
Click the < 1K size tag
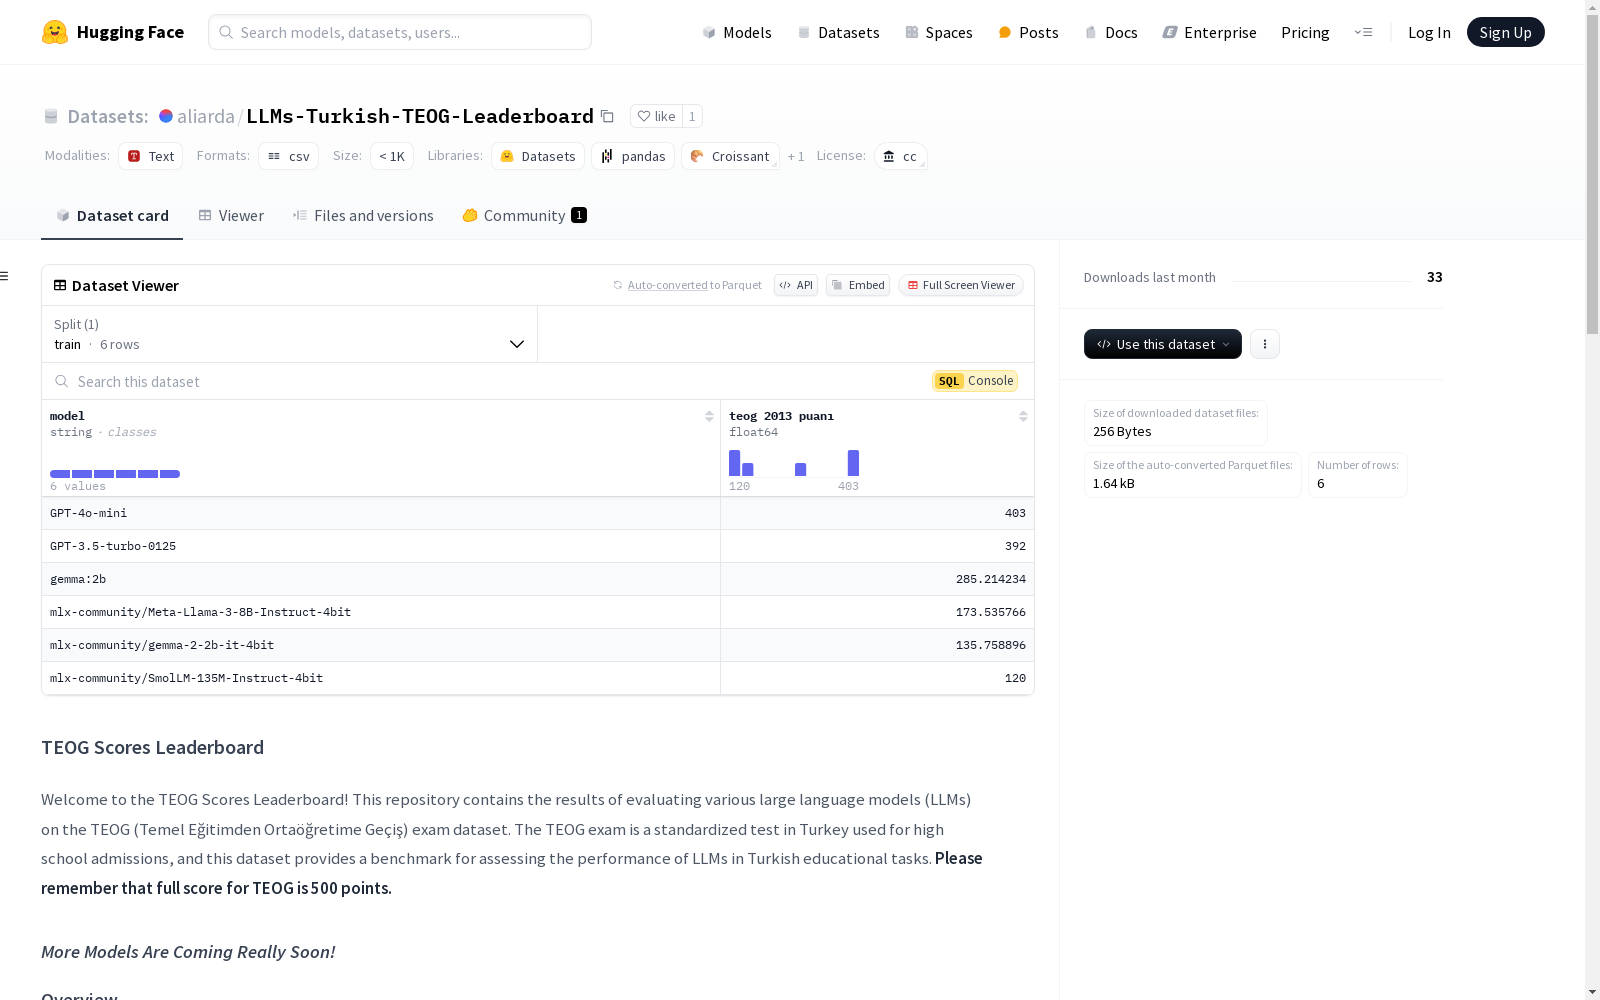pyautogui.click(x=392, y=156)
